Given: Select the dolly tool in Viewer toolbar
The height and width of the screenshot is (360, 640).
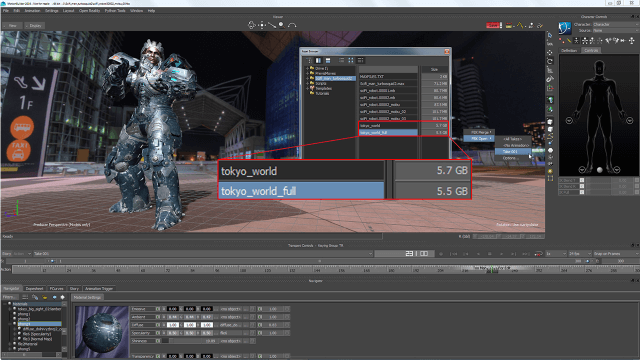Looking at the screenshot, I should 272,25.
